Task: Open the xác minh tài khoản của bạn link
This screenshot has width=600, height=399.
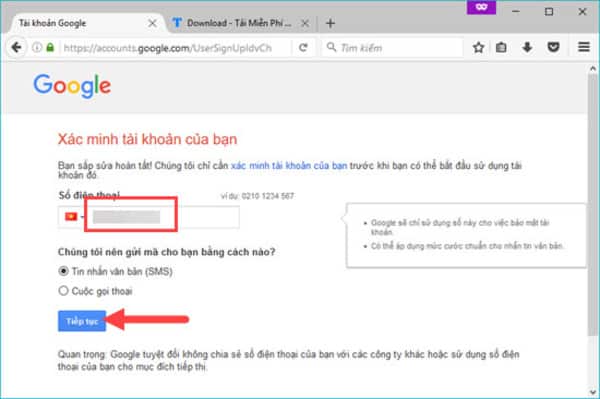Action: coord(289,166)
